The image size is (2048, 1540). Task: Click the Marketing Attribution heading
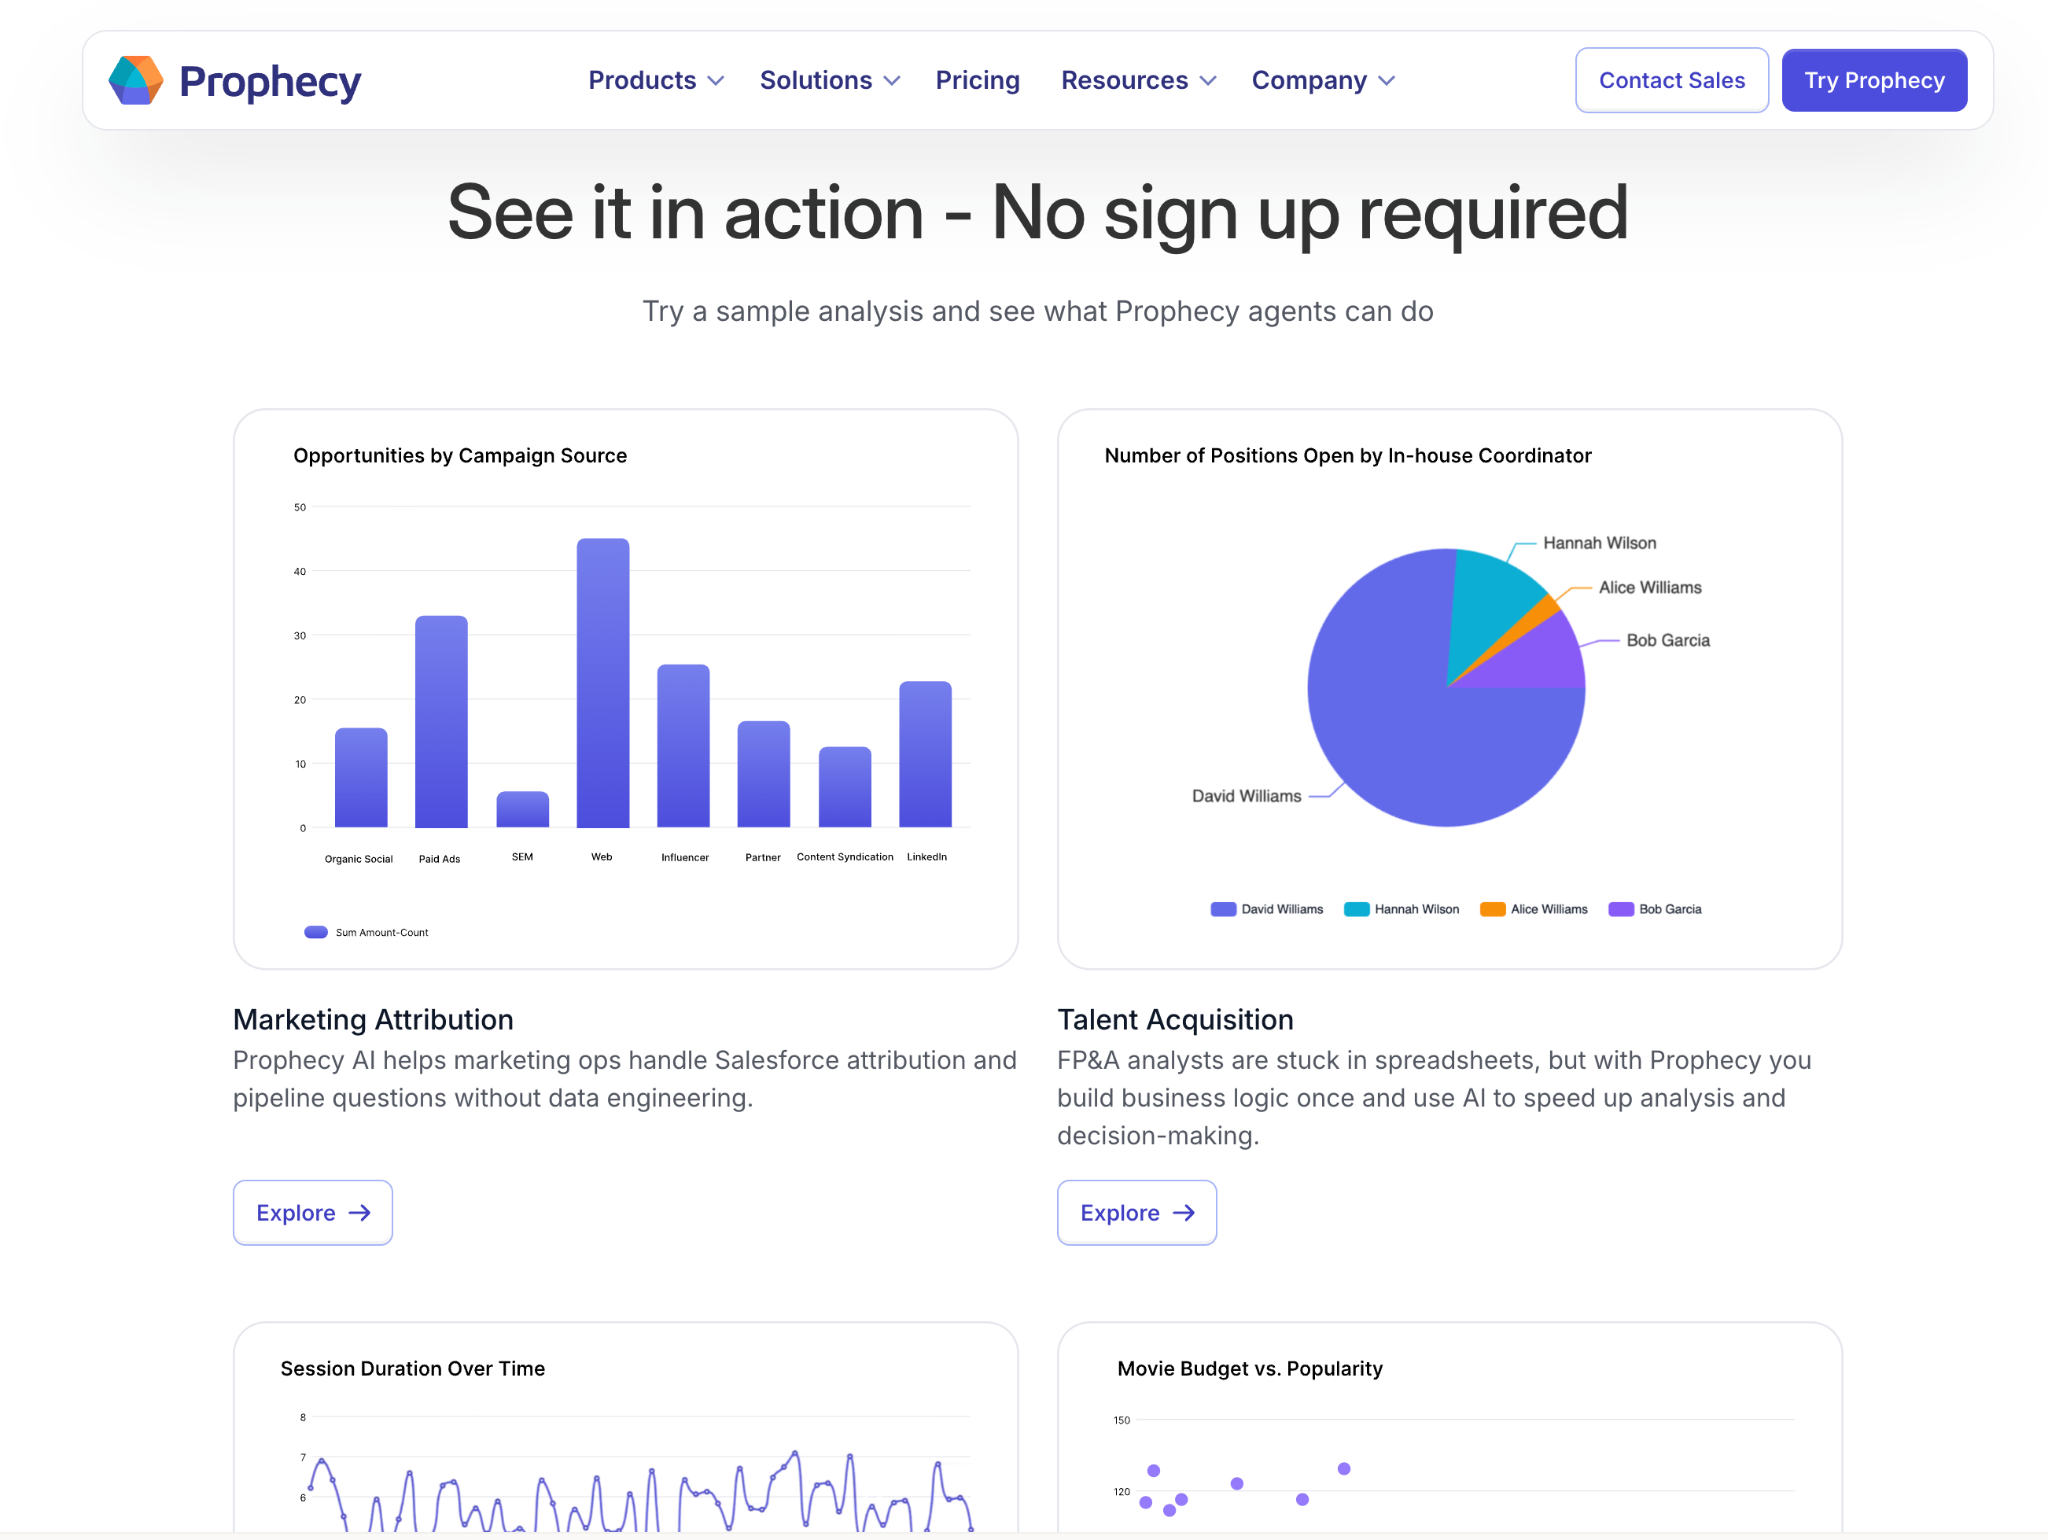click(x=373, y=1019)
